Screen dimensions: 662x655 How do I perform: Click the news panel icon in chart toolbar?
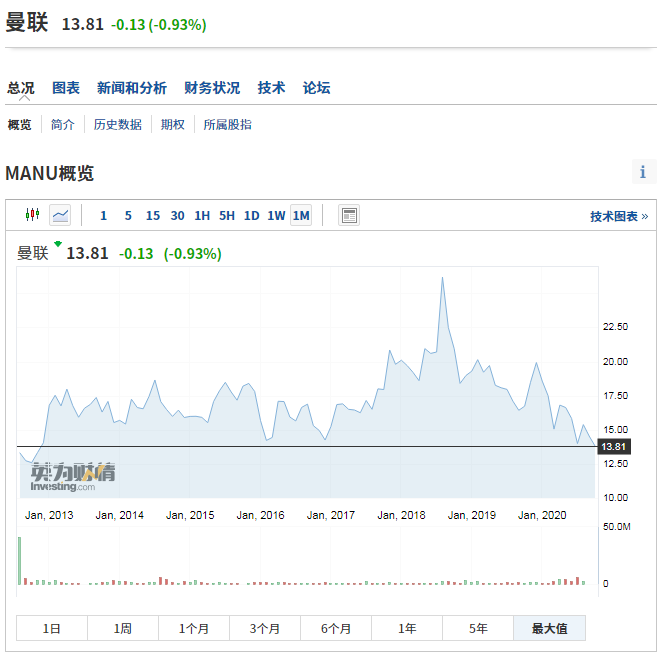348,215
